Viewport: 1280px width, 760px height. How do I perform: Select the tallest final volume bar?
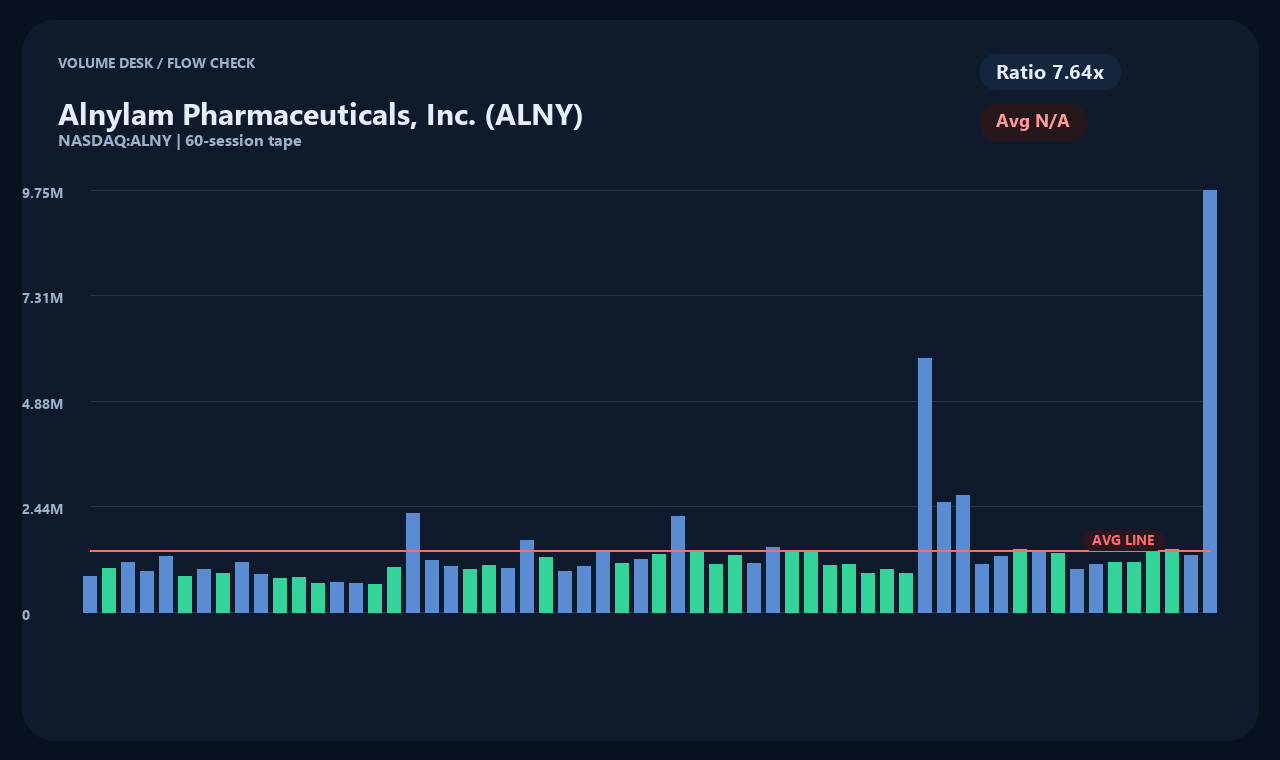pos(1210,401)
